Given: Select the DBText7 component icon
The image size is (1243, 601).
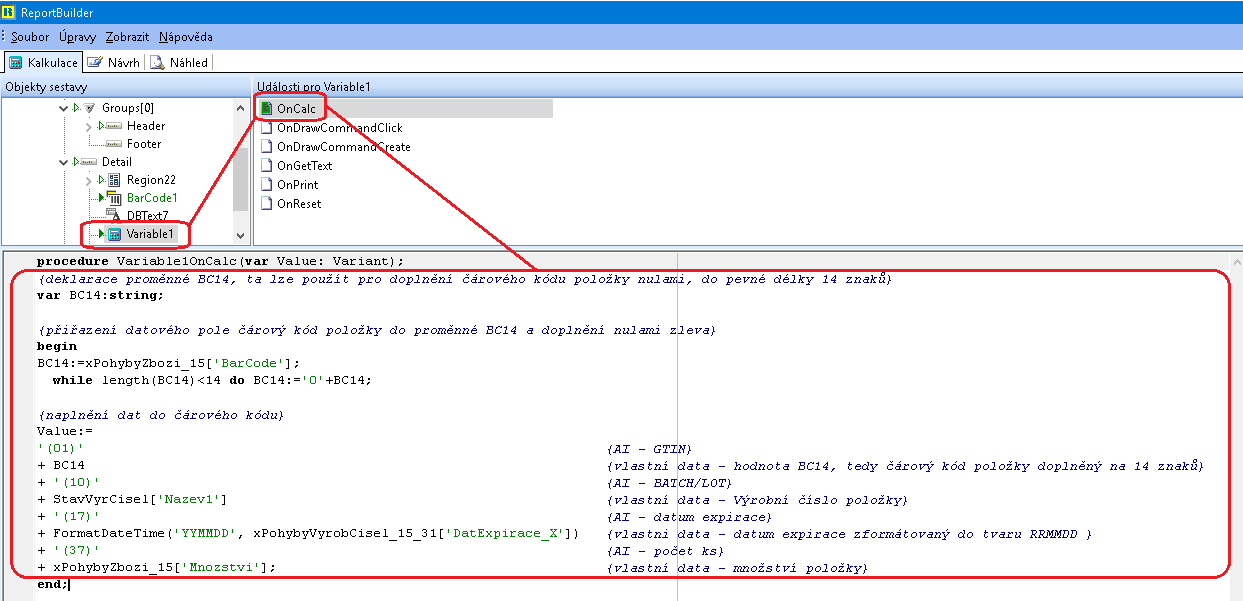Looking at the screenshot, I should click(114, 216).
